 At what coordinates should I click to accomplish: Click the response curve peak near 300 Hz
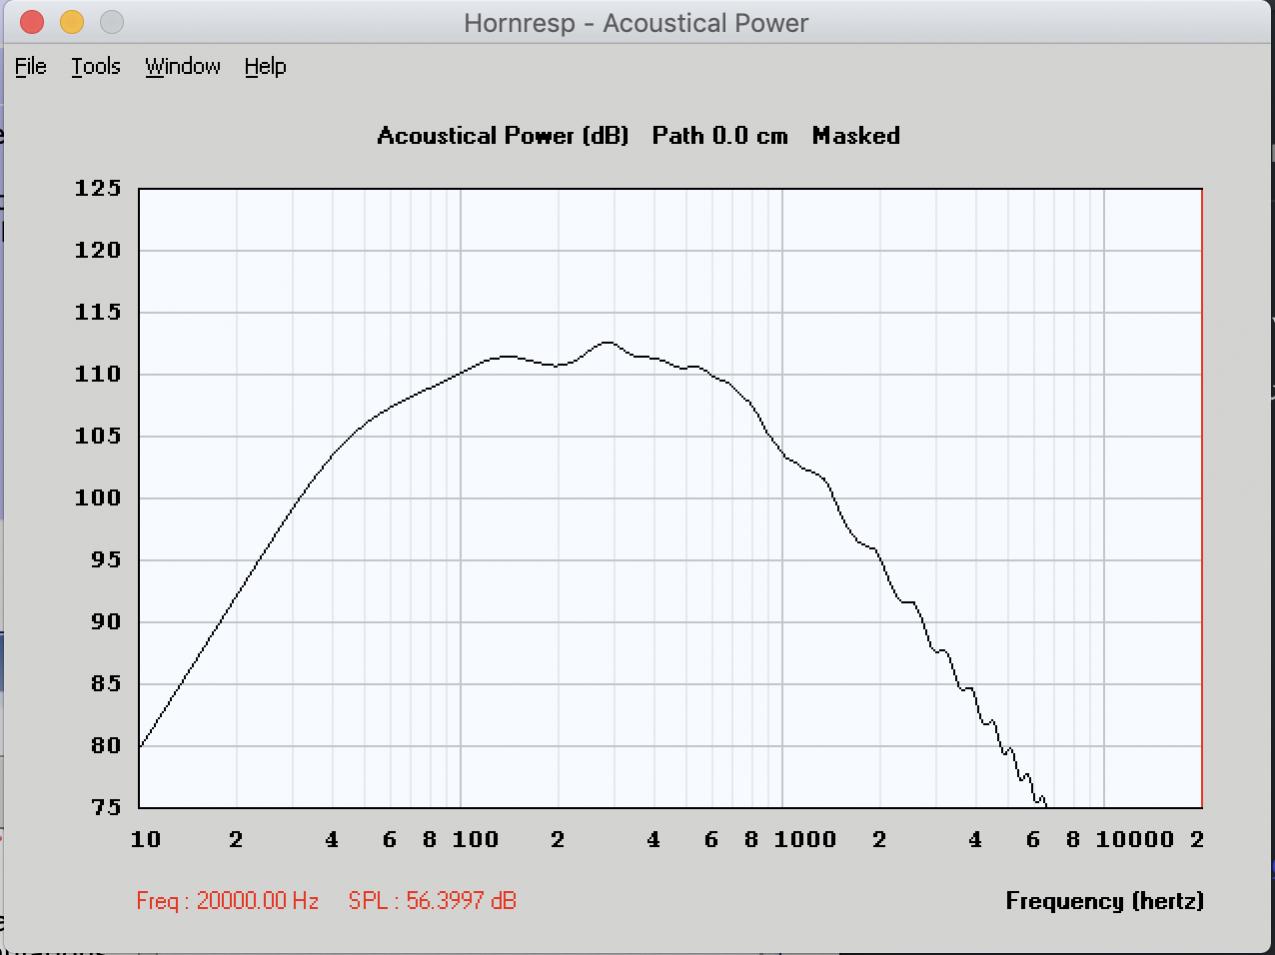(607, 342)
